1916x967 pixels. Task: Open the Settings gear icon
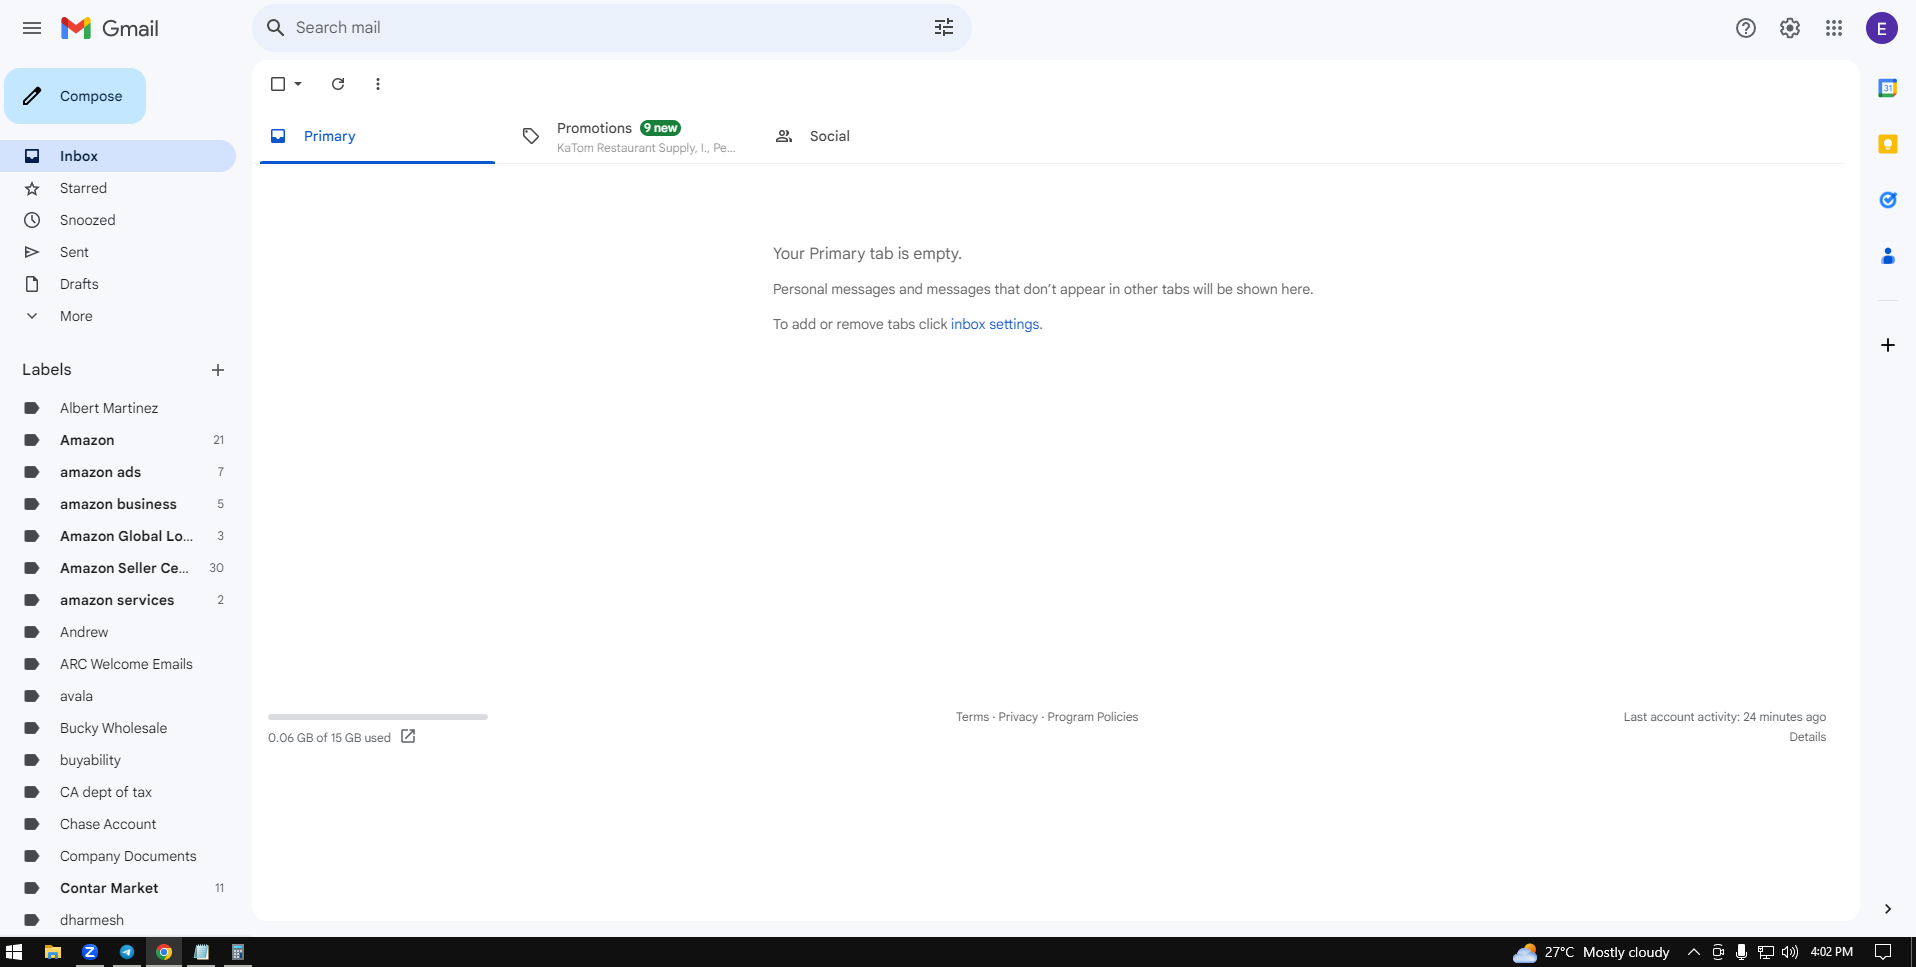tap(1790, 28)
